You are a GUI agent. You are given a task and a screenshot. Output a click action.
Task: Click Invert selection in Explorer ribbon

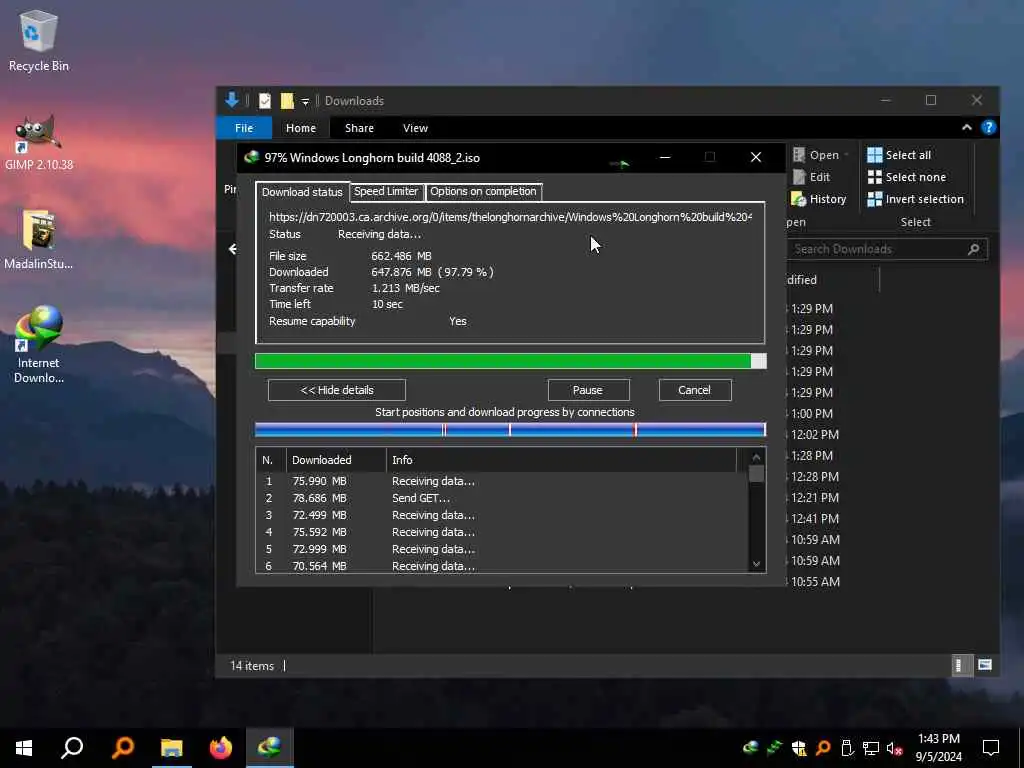click(x=915, y=199)
